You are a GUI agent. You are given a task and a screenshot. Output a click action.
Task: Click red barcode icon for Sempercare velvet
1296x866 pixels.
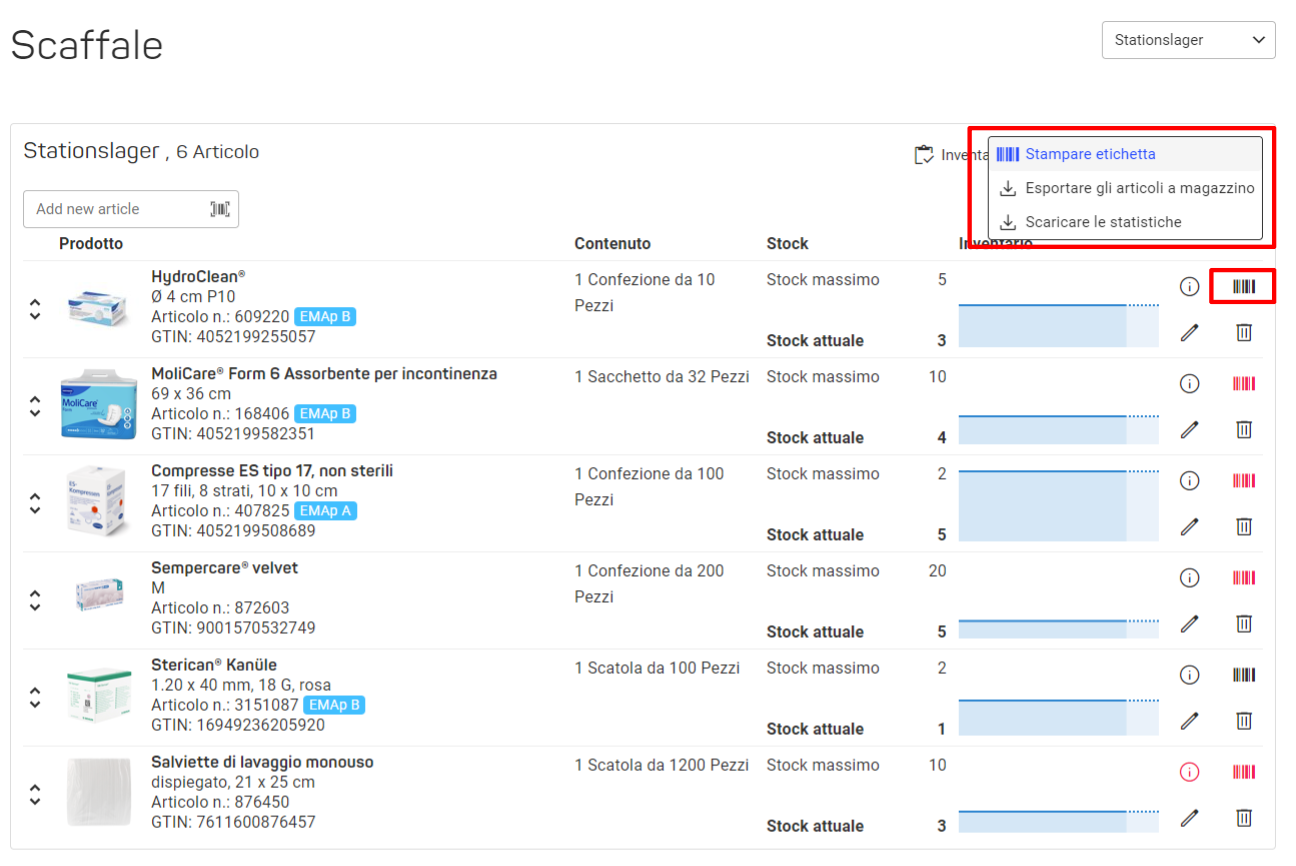coord(1244,578)
